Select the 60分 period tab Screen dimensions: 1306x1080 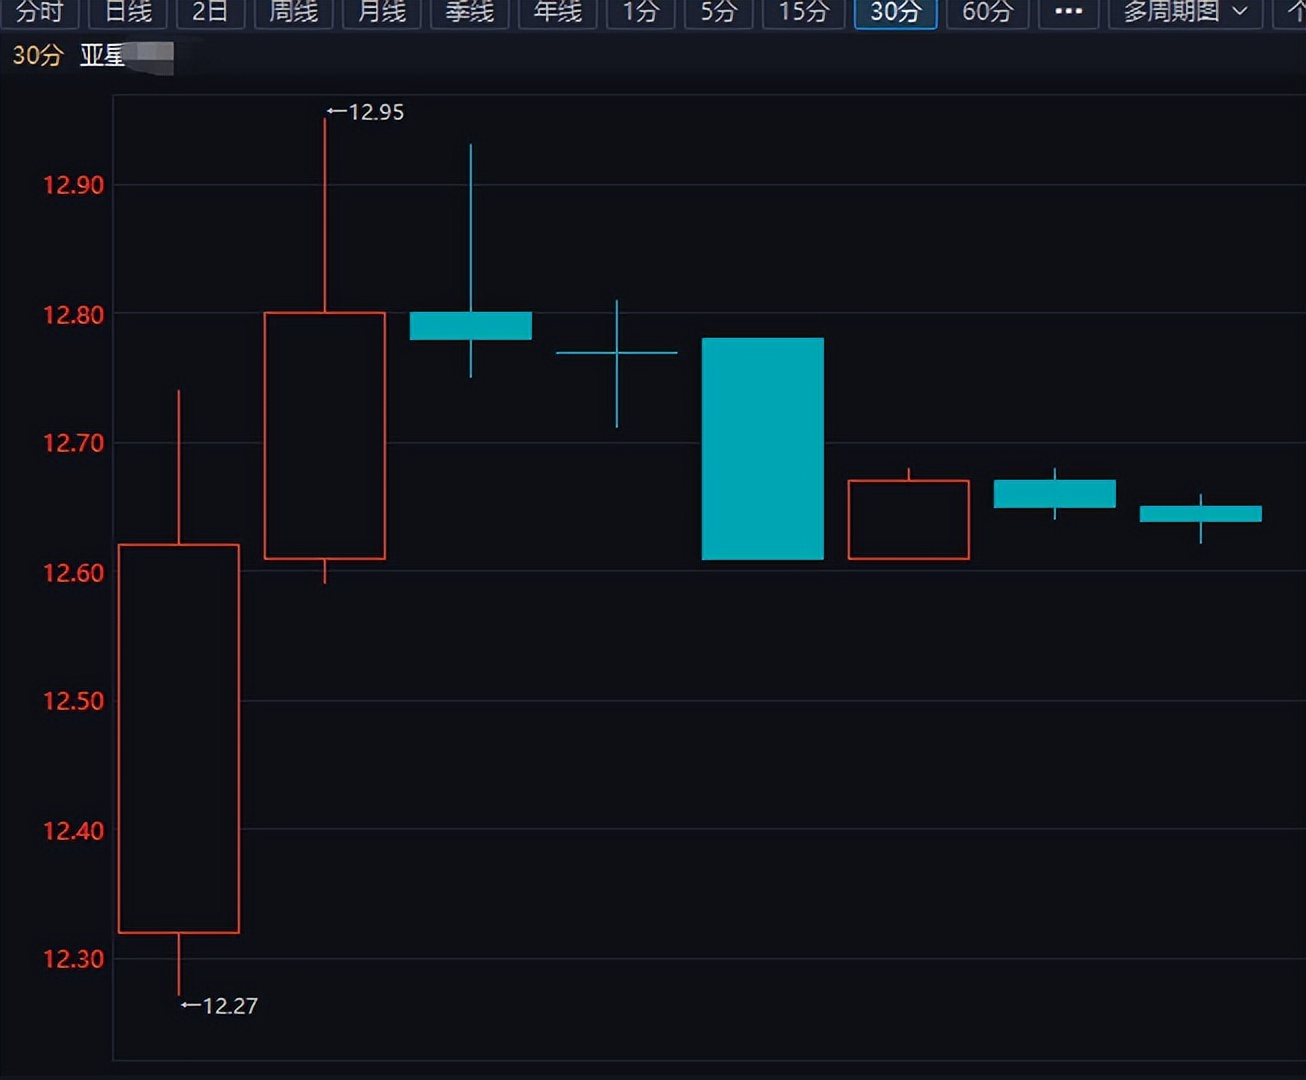(987, 12)
